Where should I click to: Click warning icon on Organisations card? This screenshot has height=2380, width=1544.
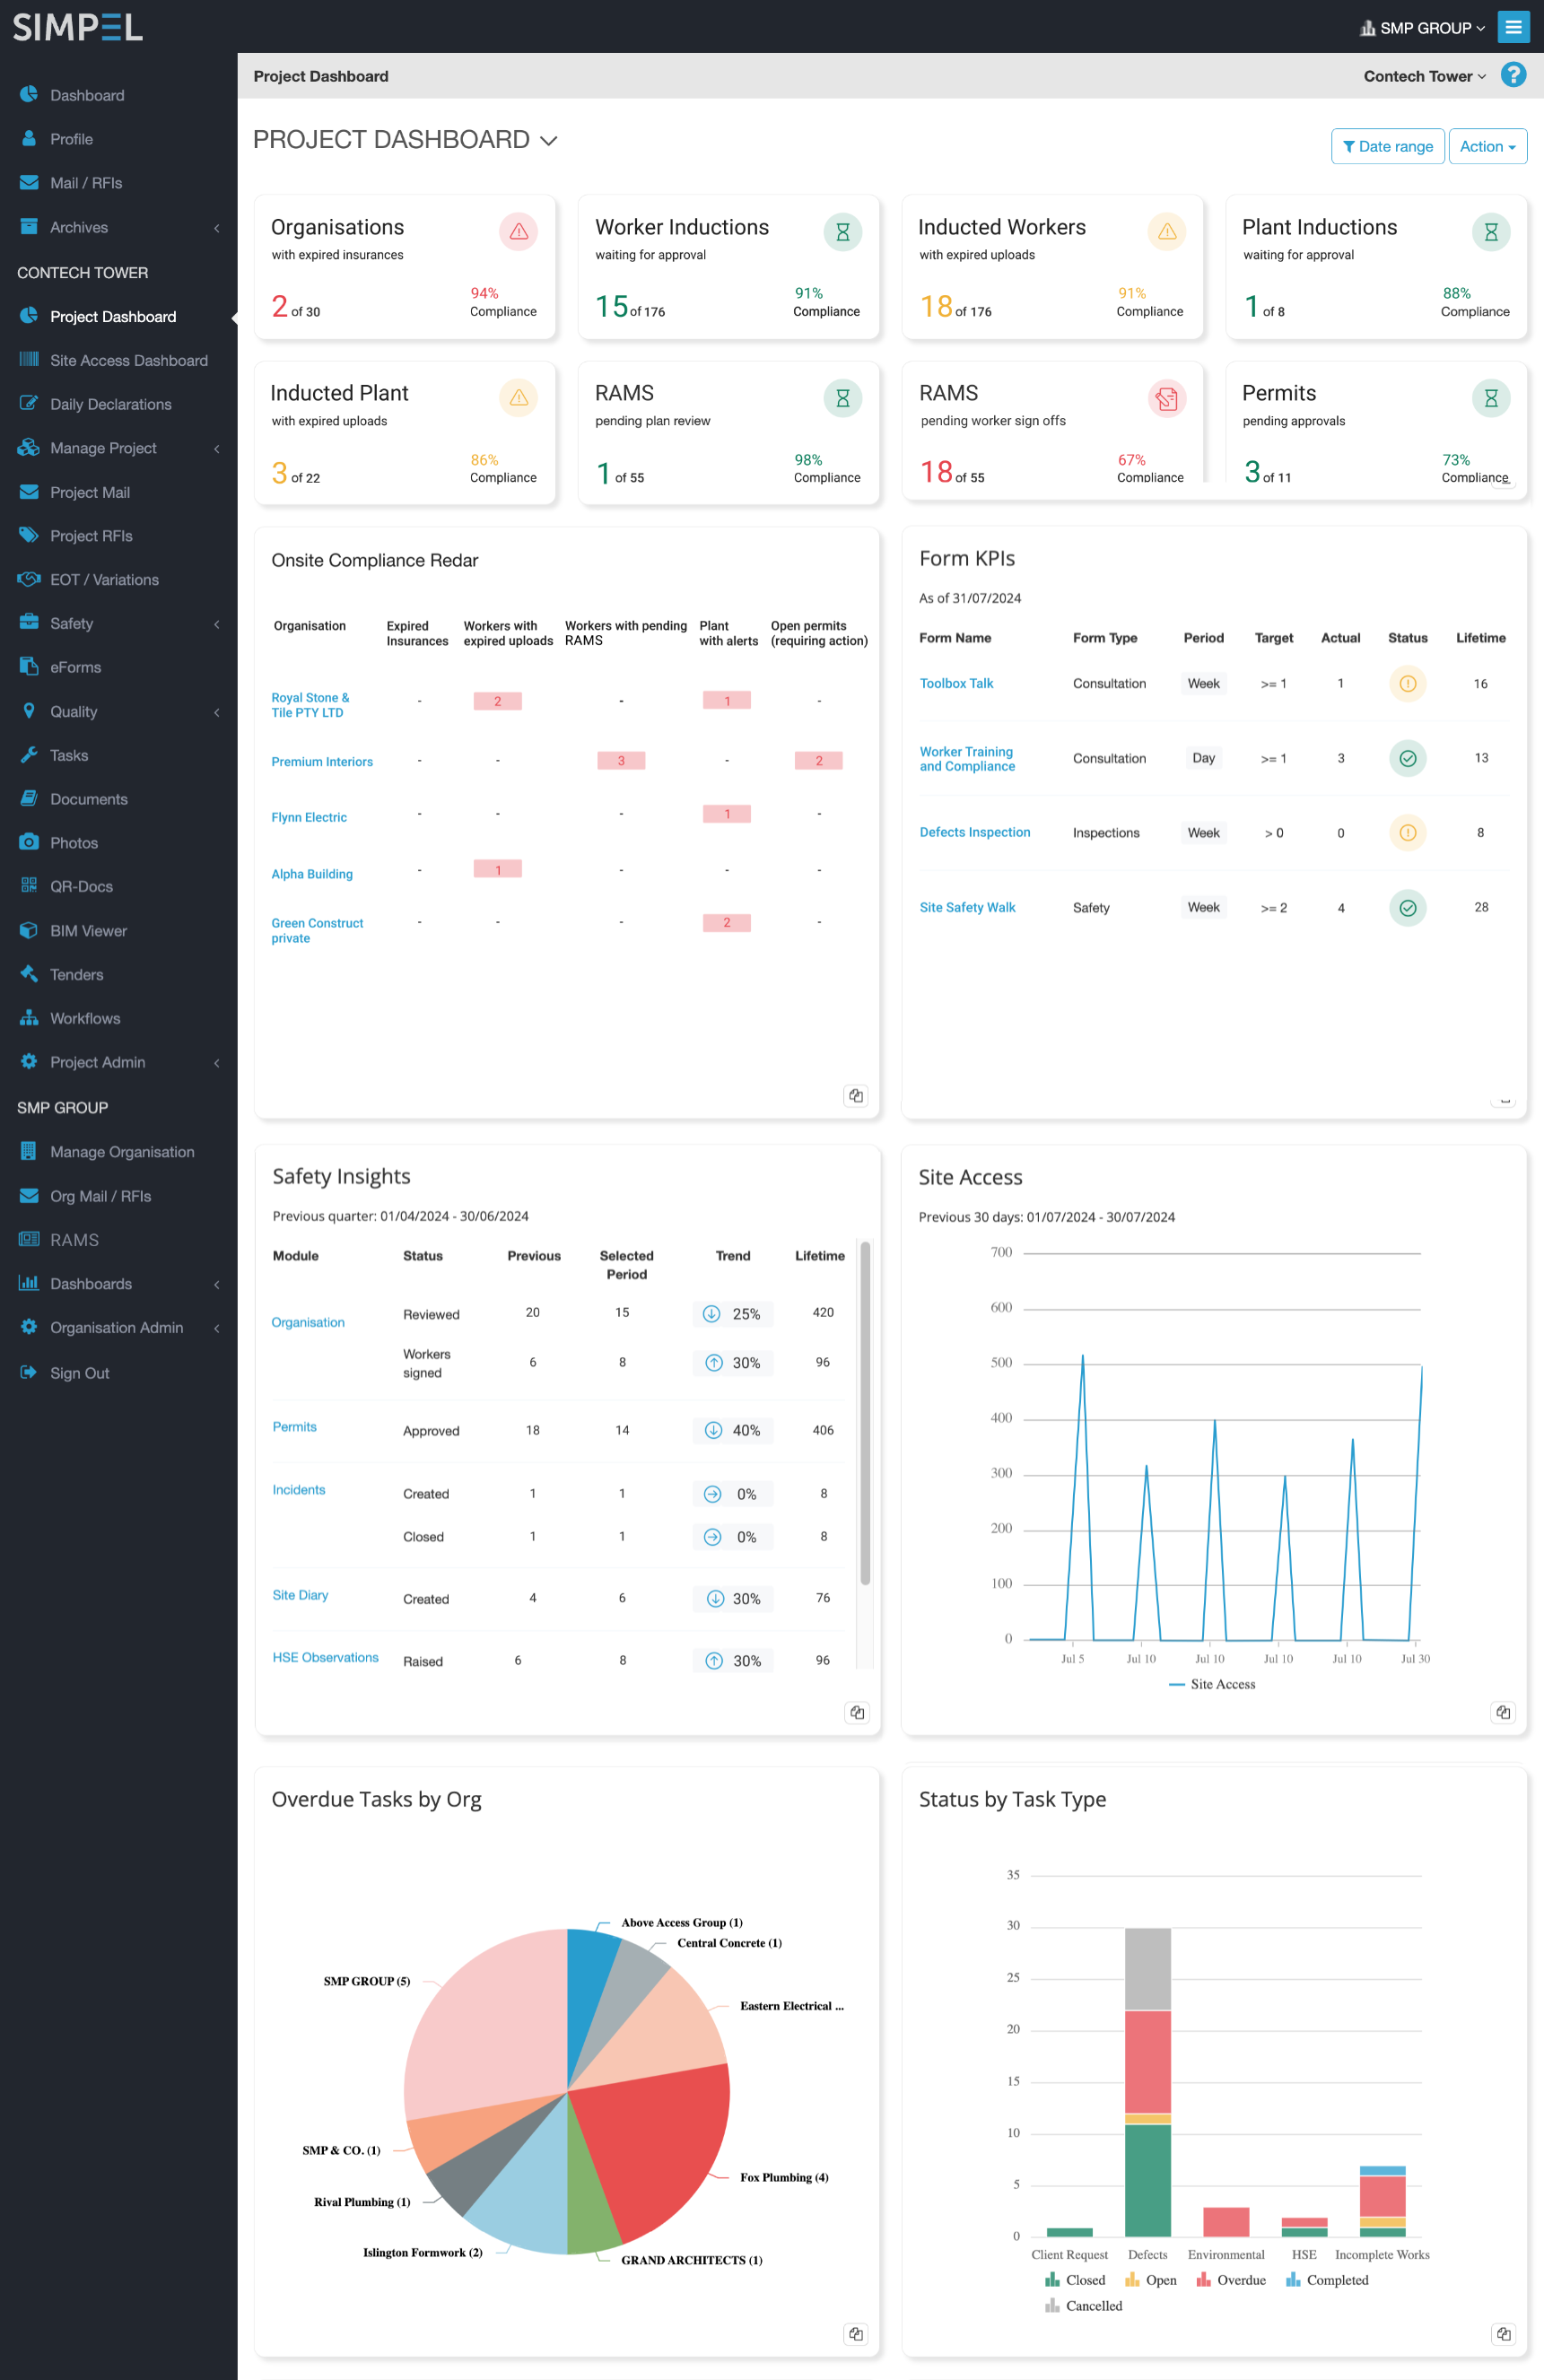click(518, 232)
